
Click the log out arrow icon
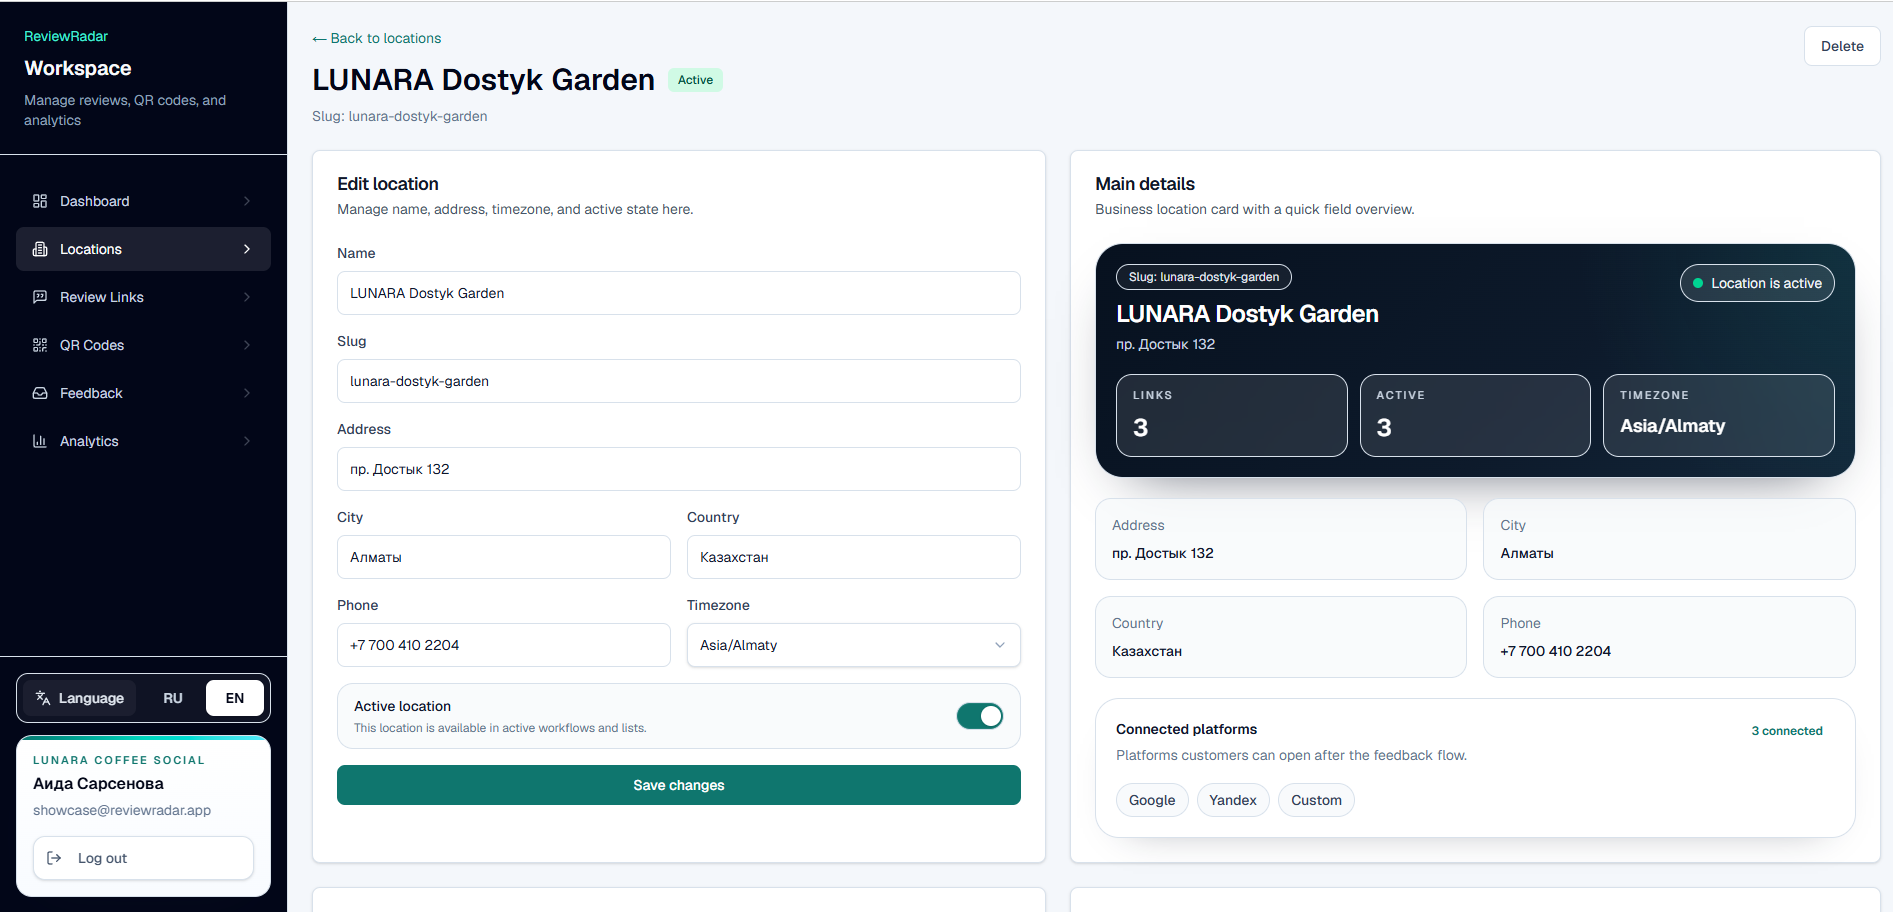(55, 858)
